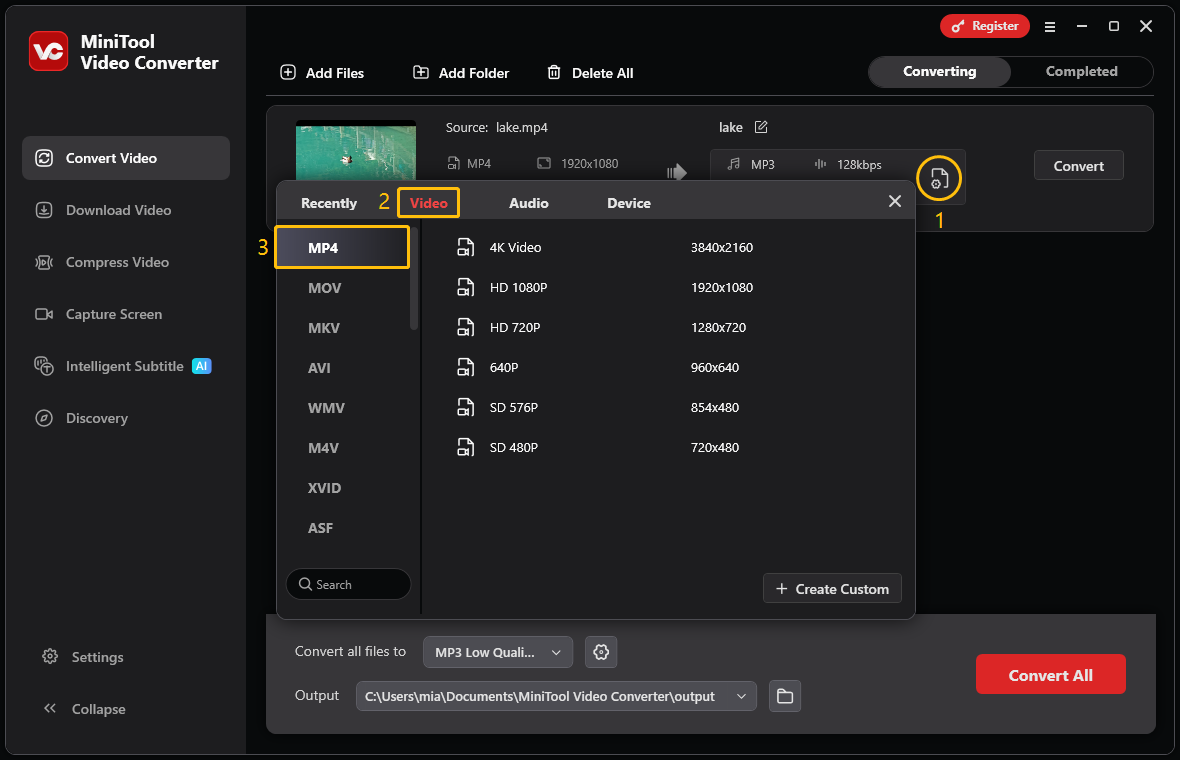Click the Convert All button

point(1050,674)
